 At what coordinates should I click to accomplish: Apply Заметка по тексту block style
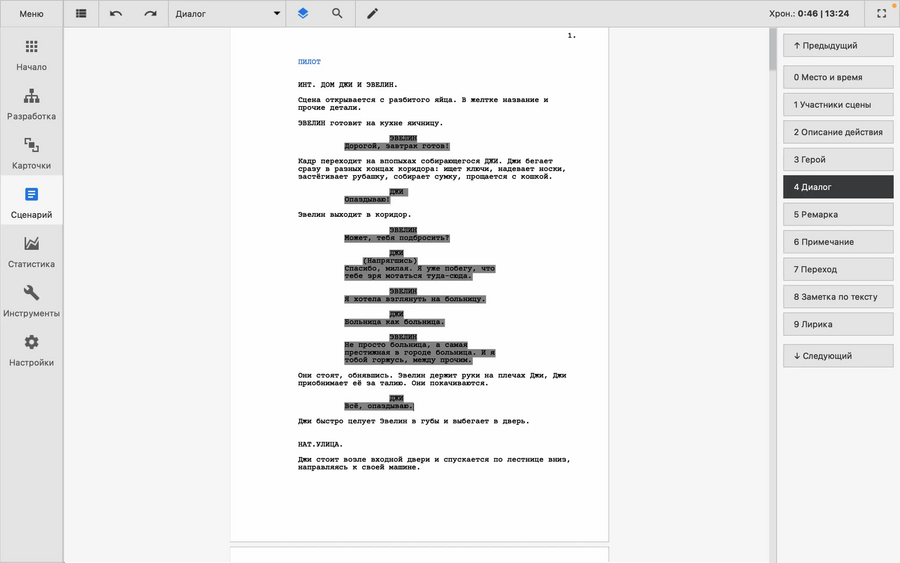pos(838,297)
